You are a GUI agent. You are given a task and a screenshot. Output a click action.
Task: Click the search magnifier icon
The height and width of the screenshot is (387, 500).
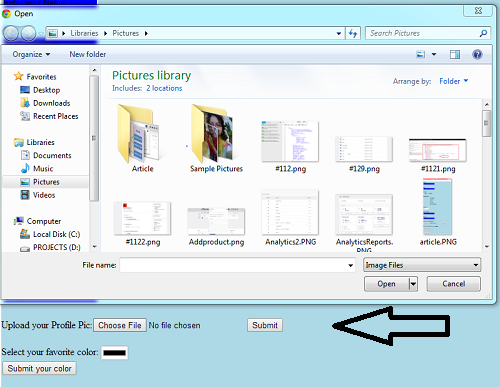tap(483, 33)
